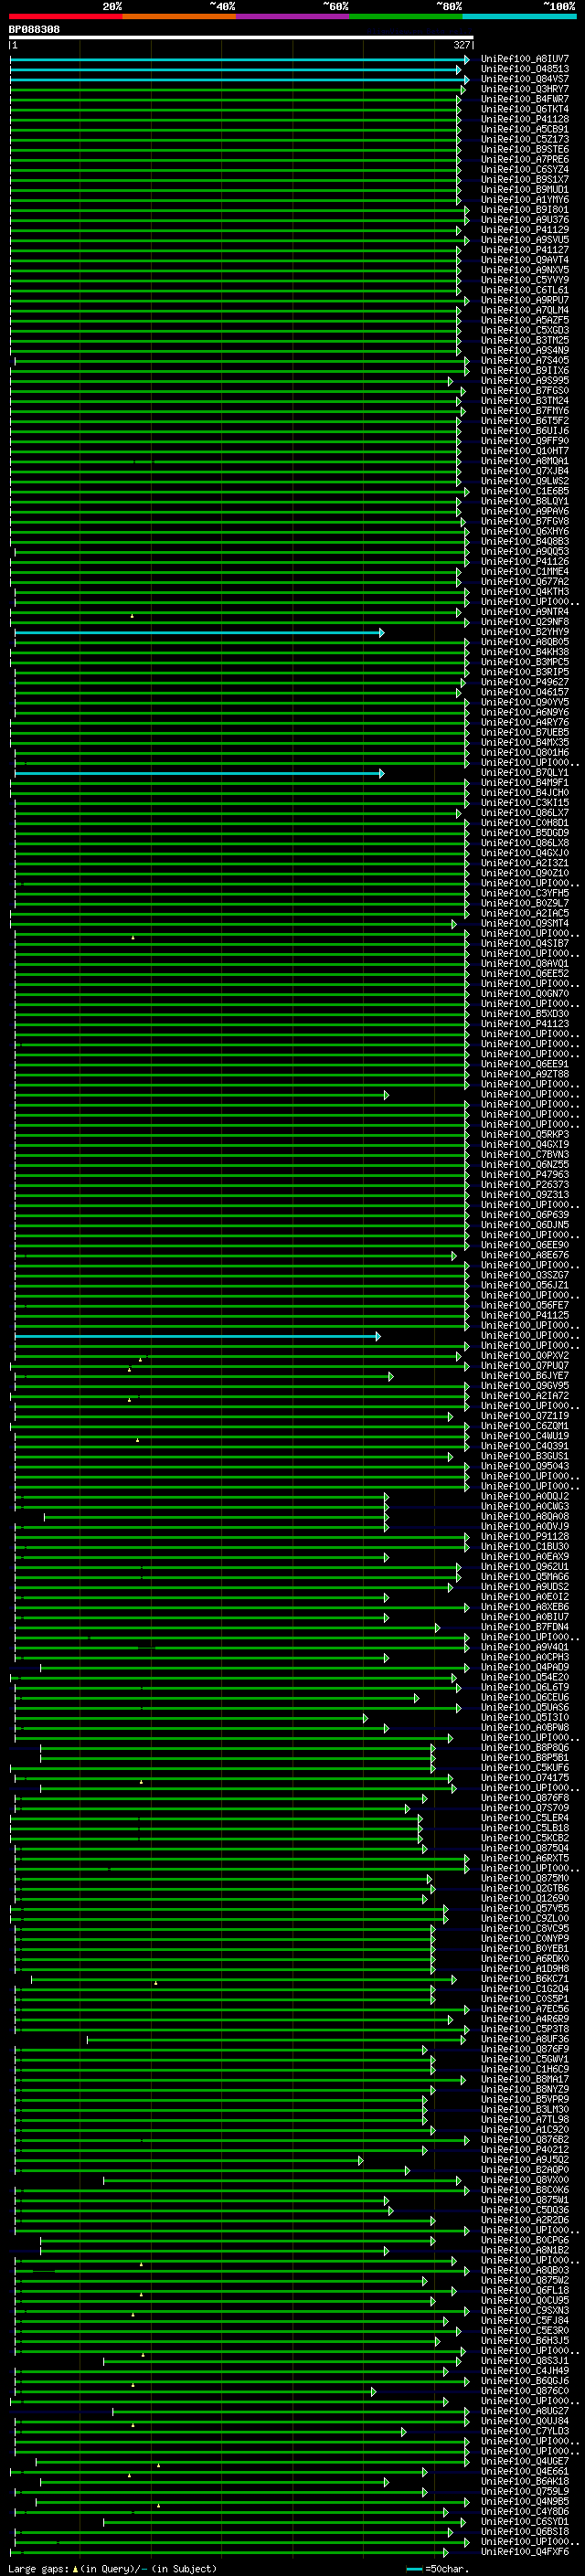Choose the UniRef100_A9S995 entry
585x2576 pixels.
pos(525,381)
